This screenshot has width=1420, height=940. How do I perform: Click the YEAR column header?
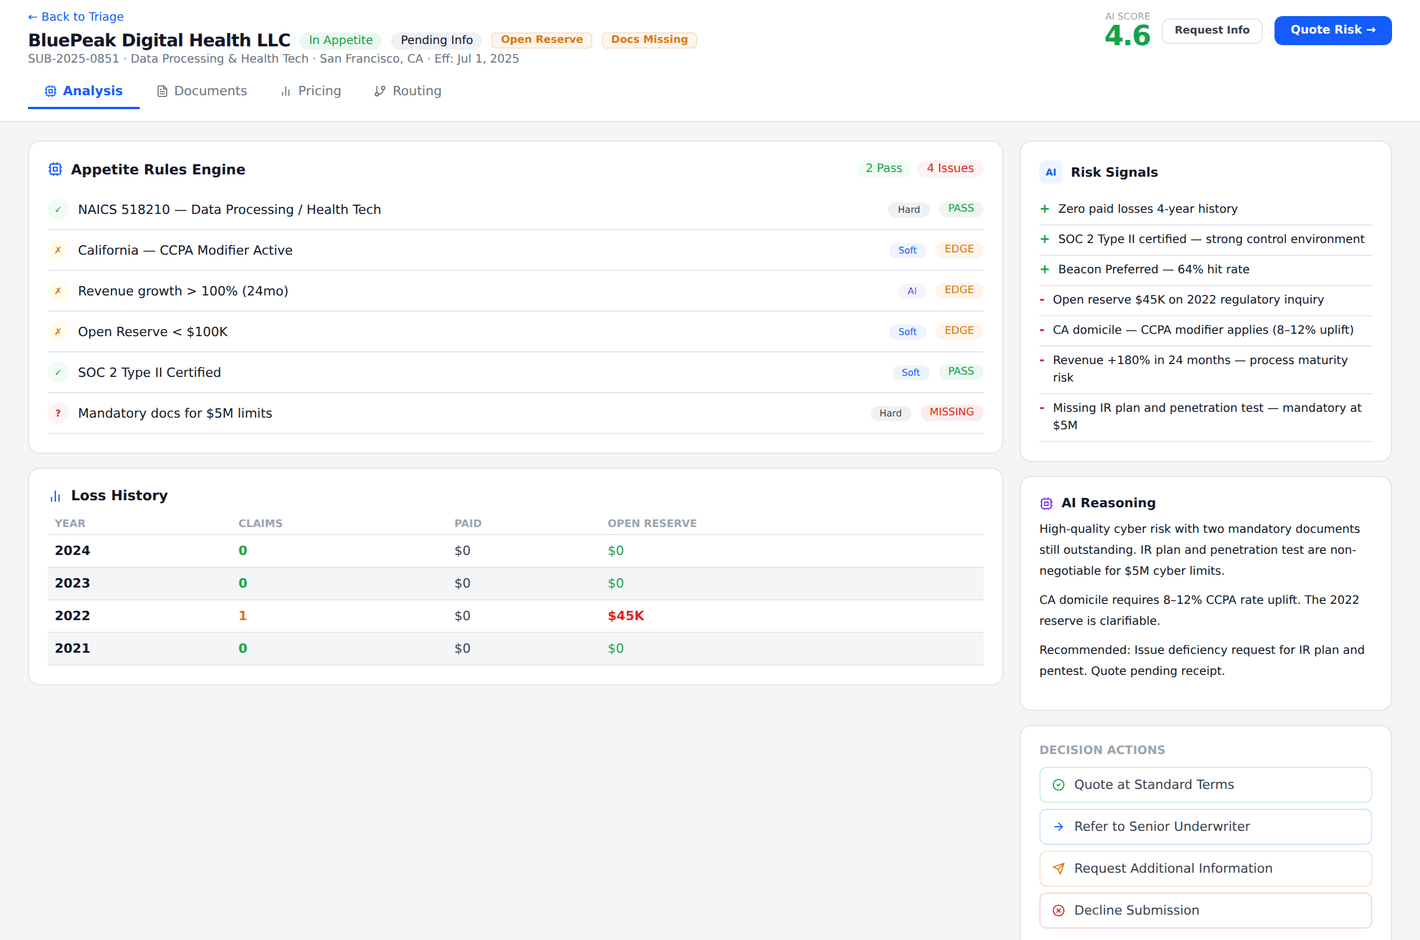tap(70, 524)
